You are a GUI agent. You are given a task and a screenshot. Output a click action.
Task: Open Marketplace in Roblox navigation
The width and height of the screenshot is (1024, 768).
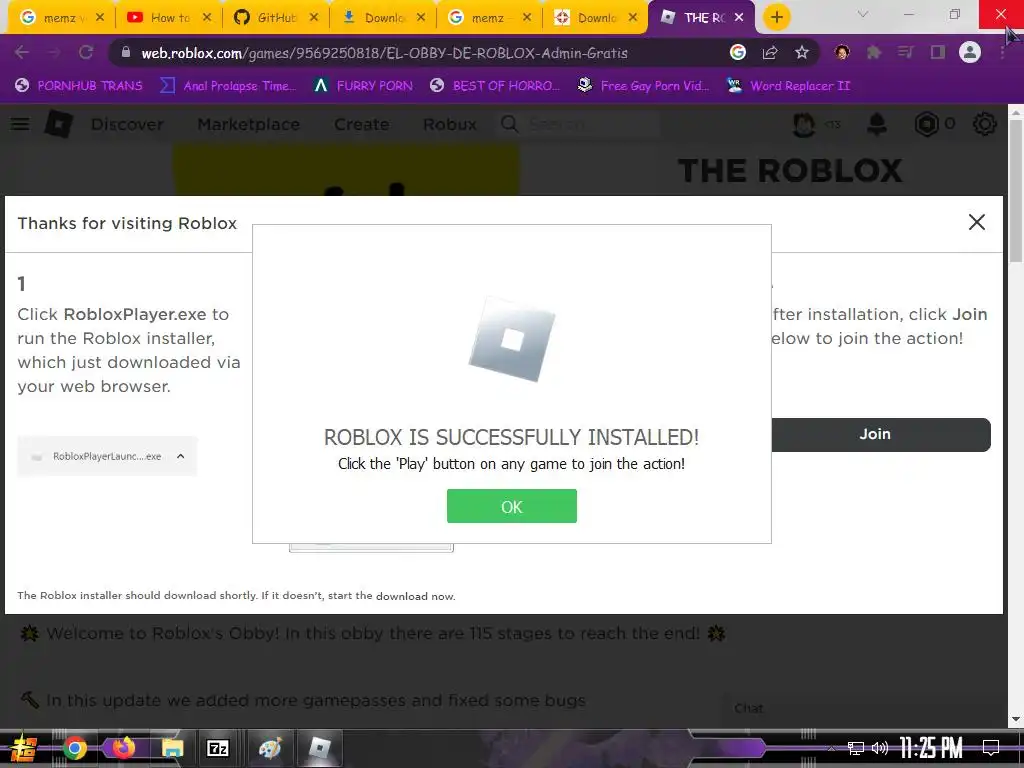click(249, 124)
